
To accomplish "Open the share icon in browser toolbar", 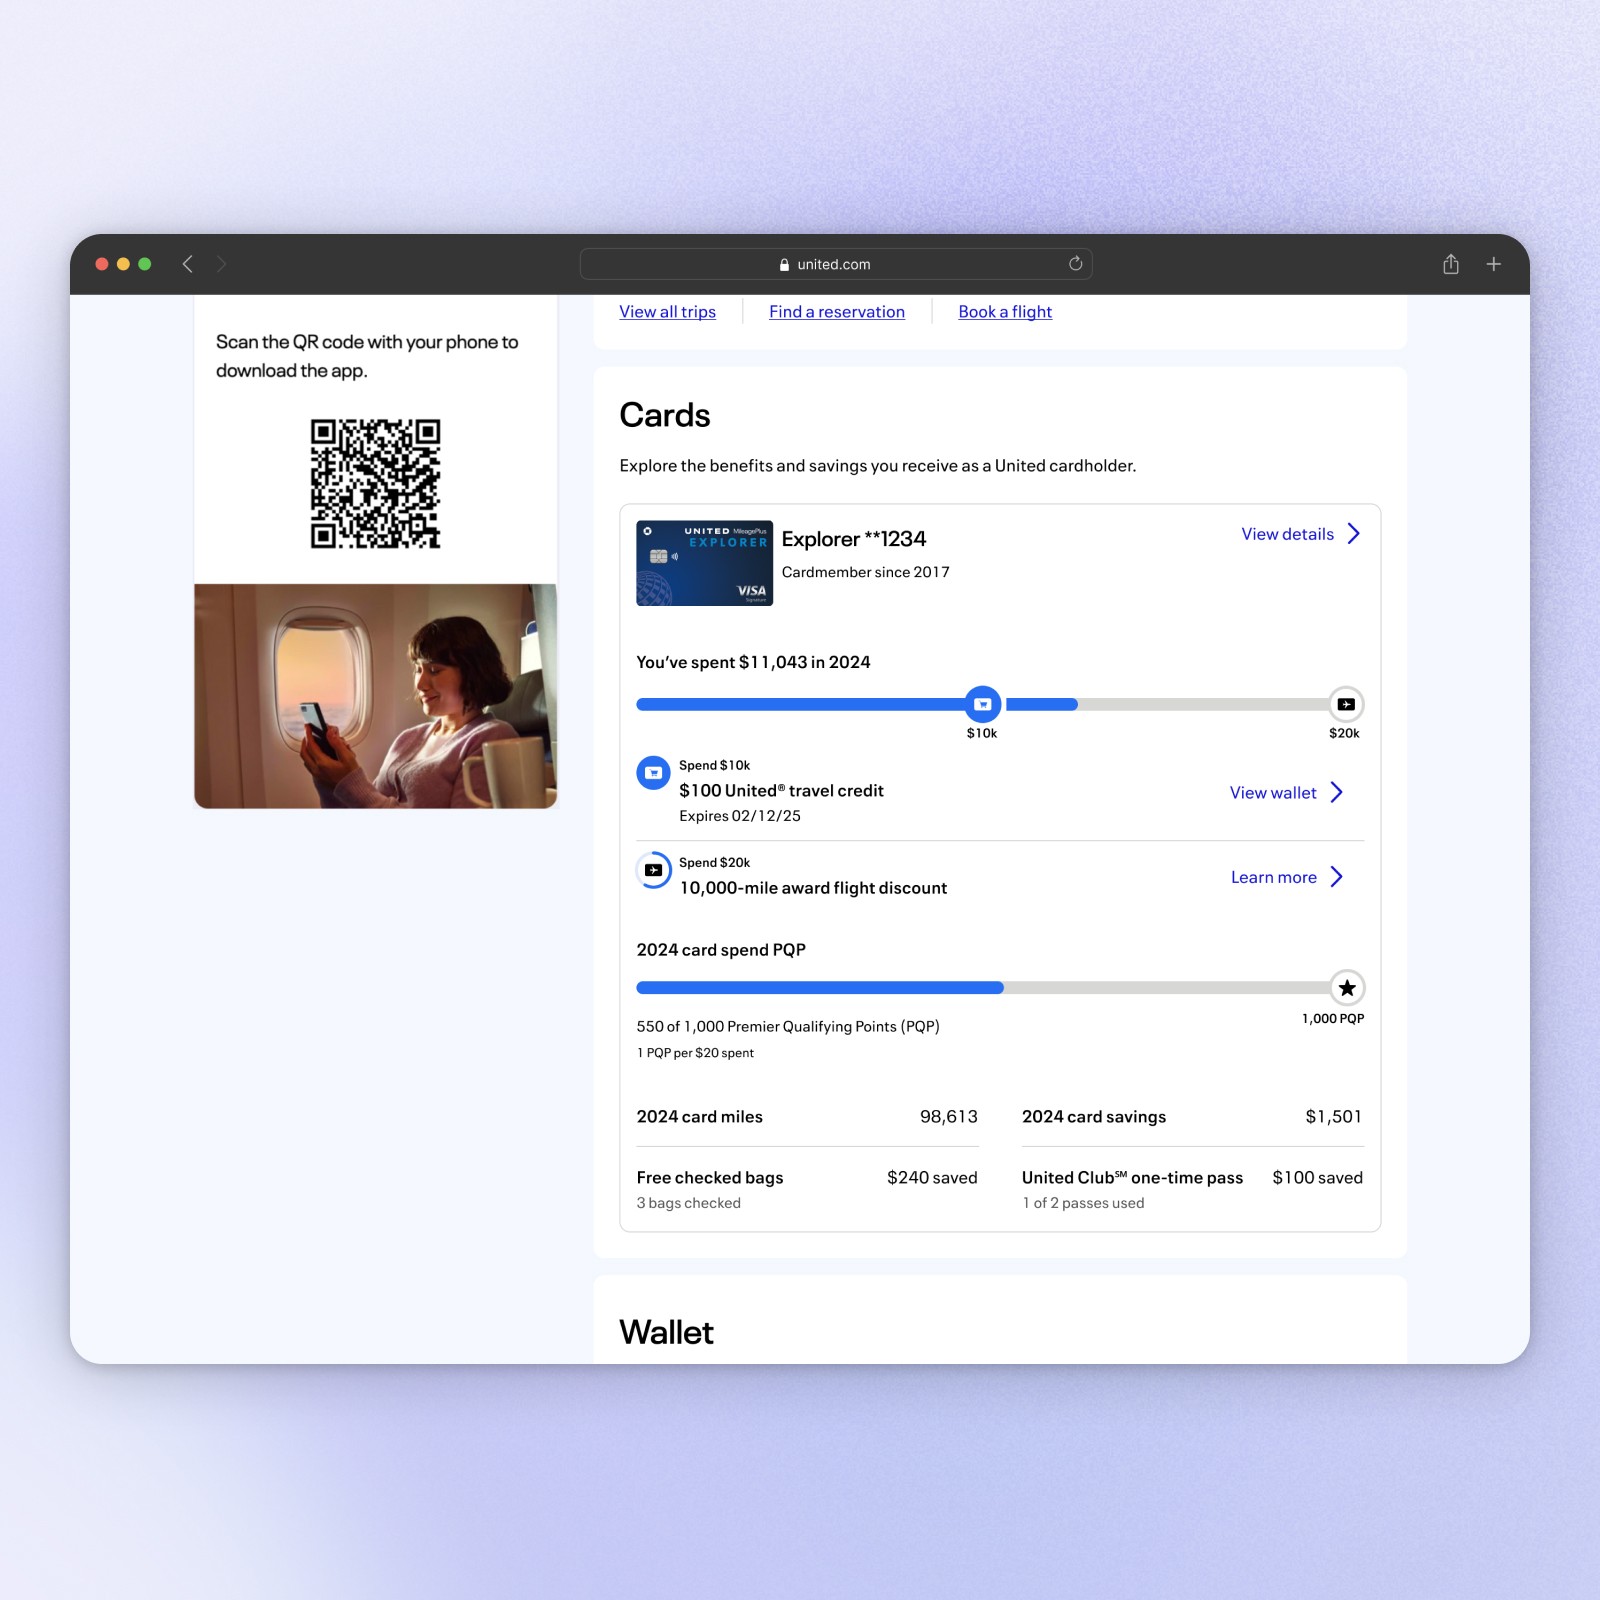I will 1451,264.
